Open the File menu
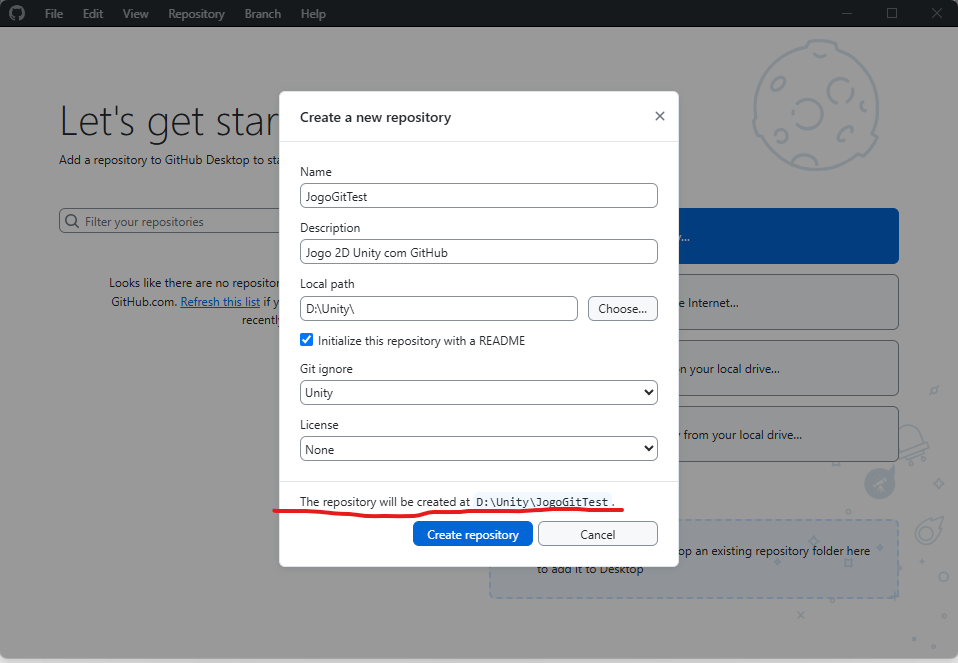Viewport: 958px width, 663px height. (x=54, y=14)
